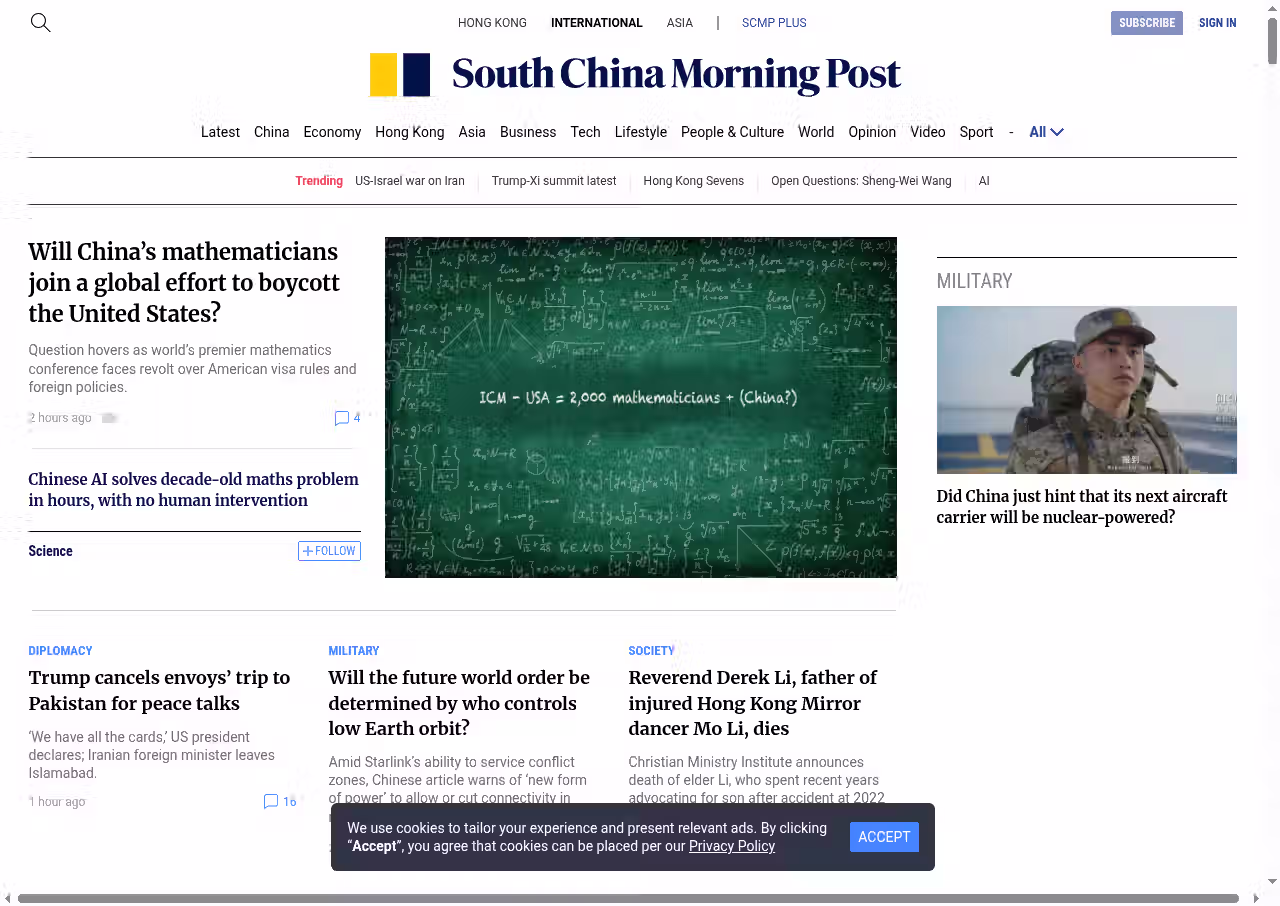Read the Chinese AI solves maths problem headline
The image size is (1280, 906).
[x=193, y=490]
